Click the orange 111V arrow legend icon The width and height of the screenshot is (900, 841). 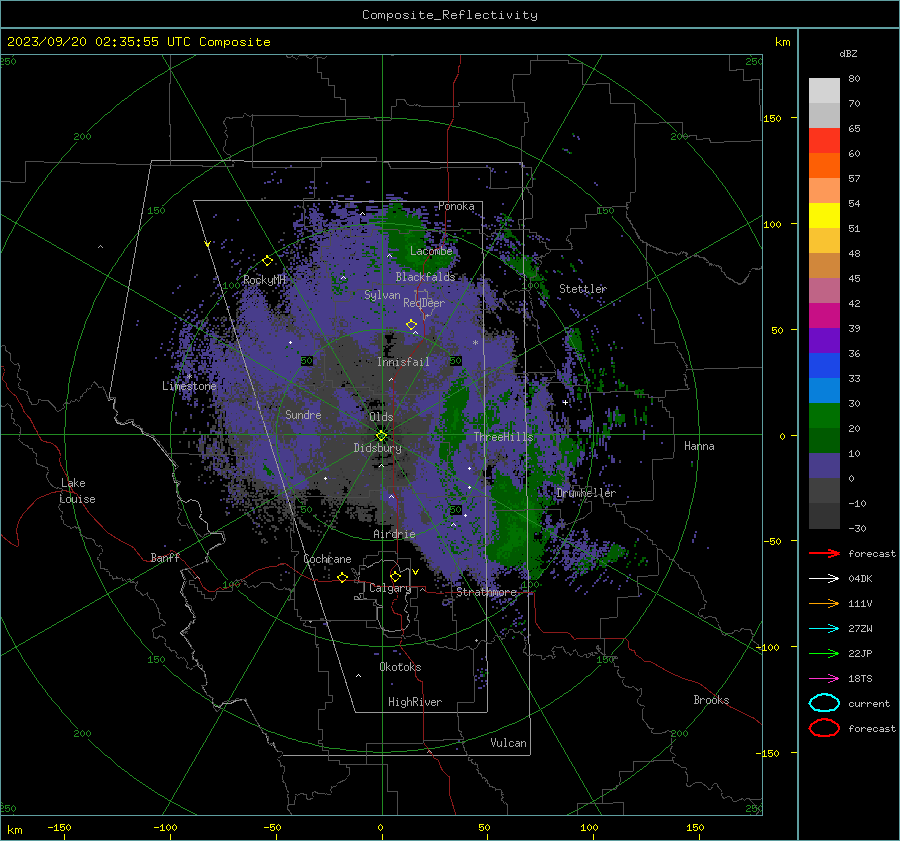tap(824, 603)
